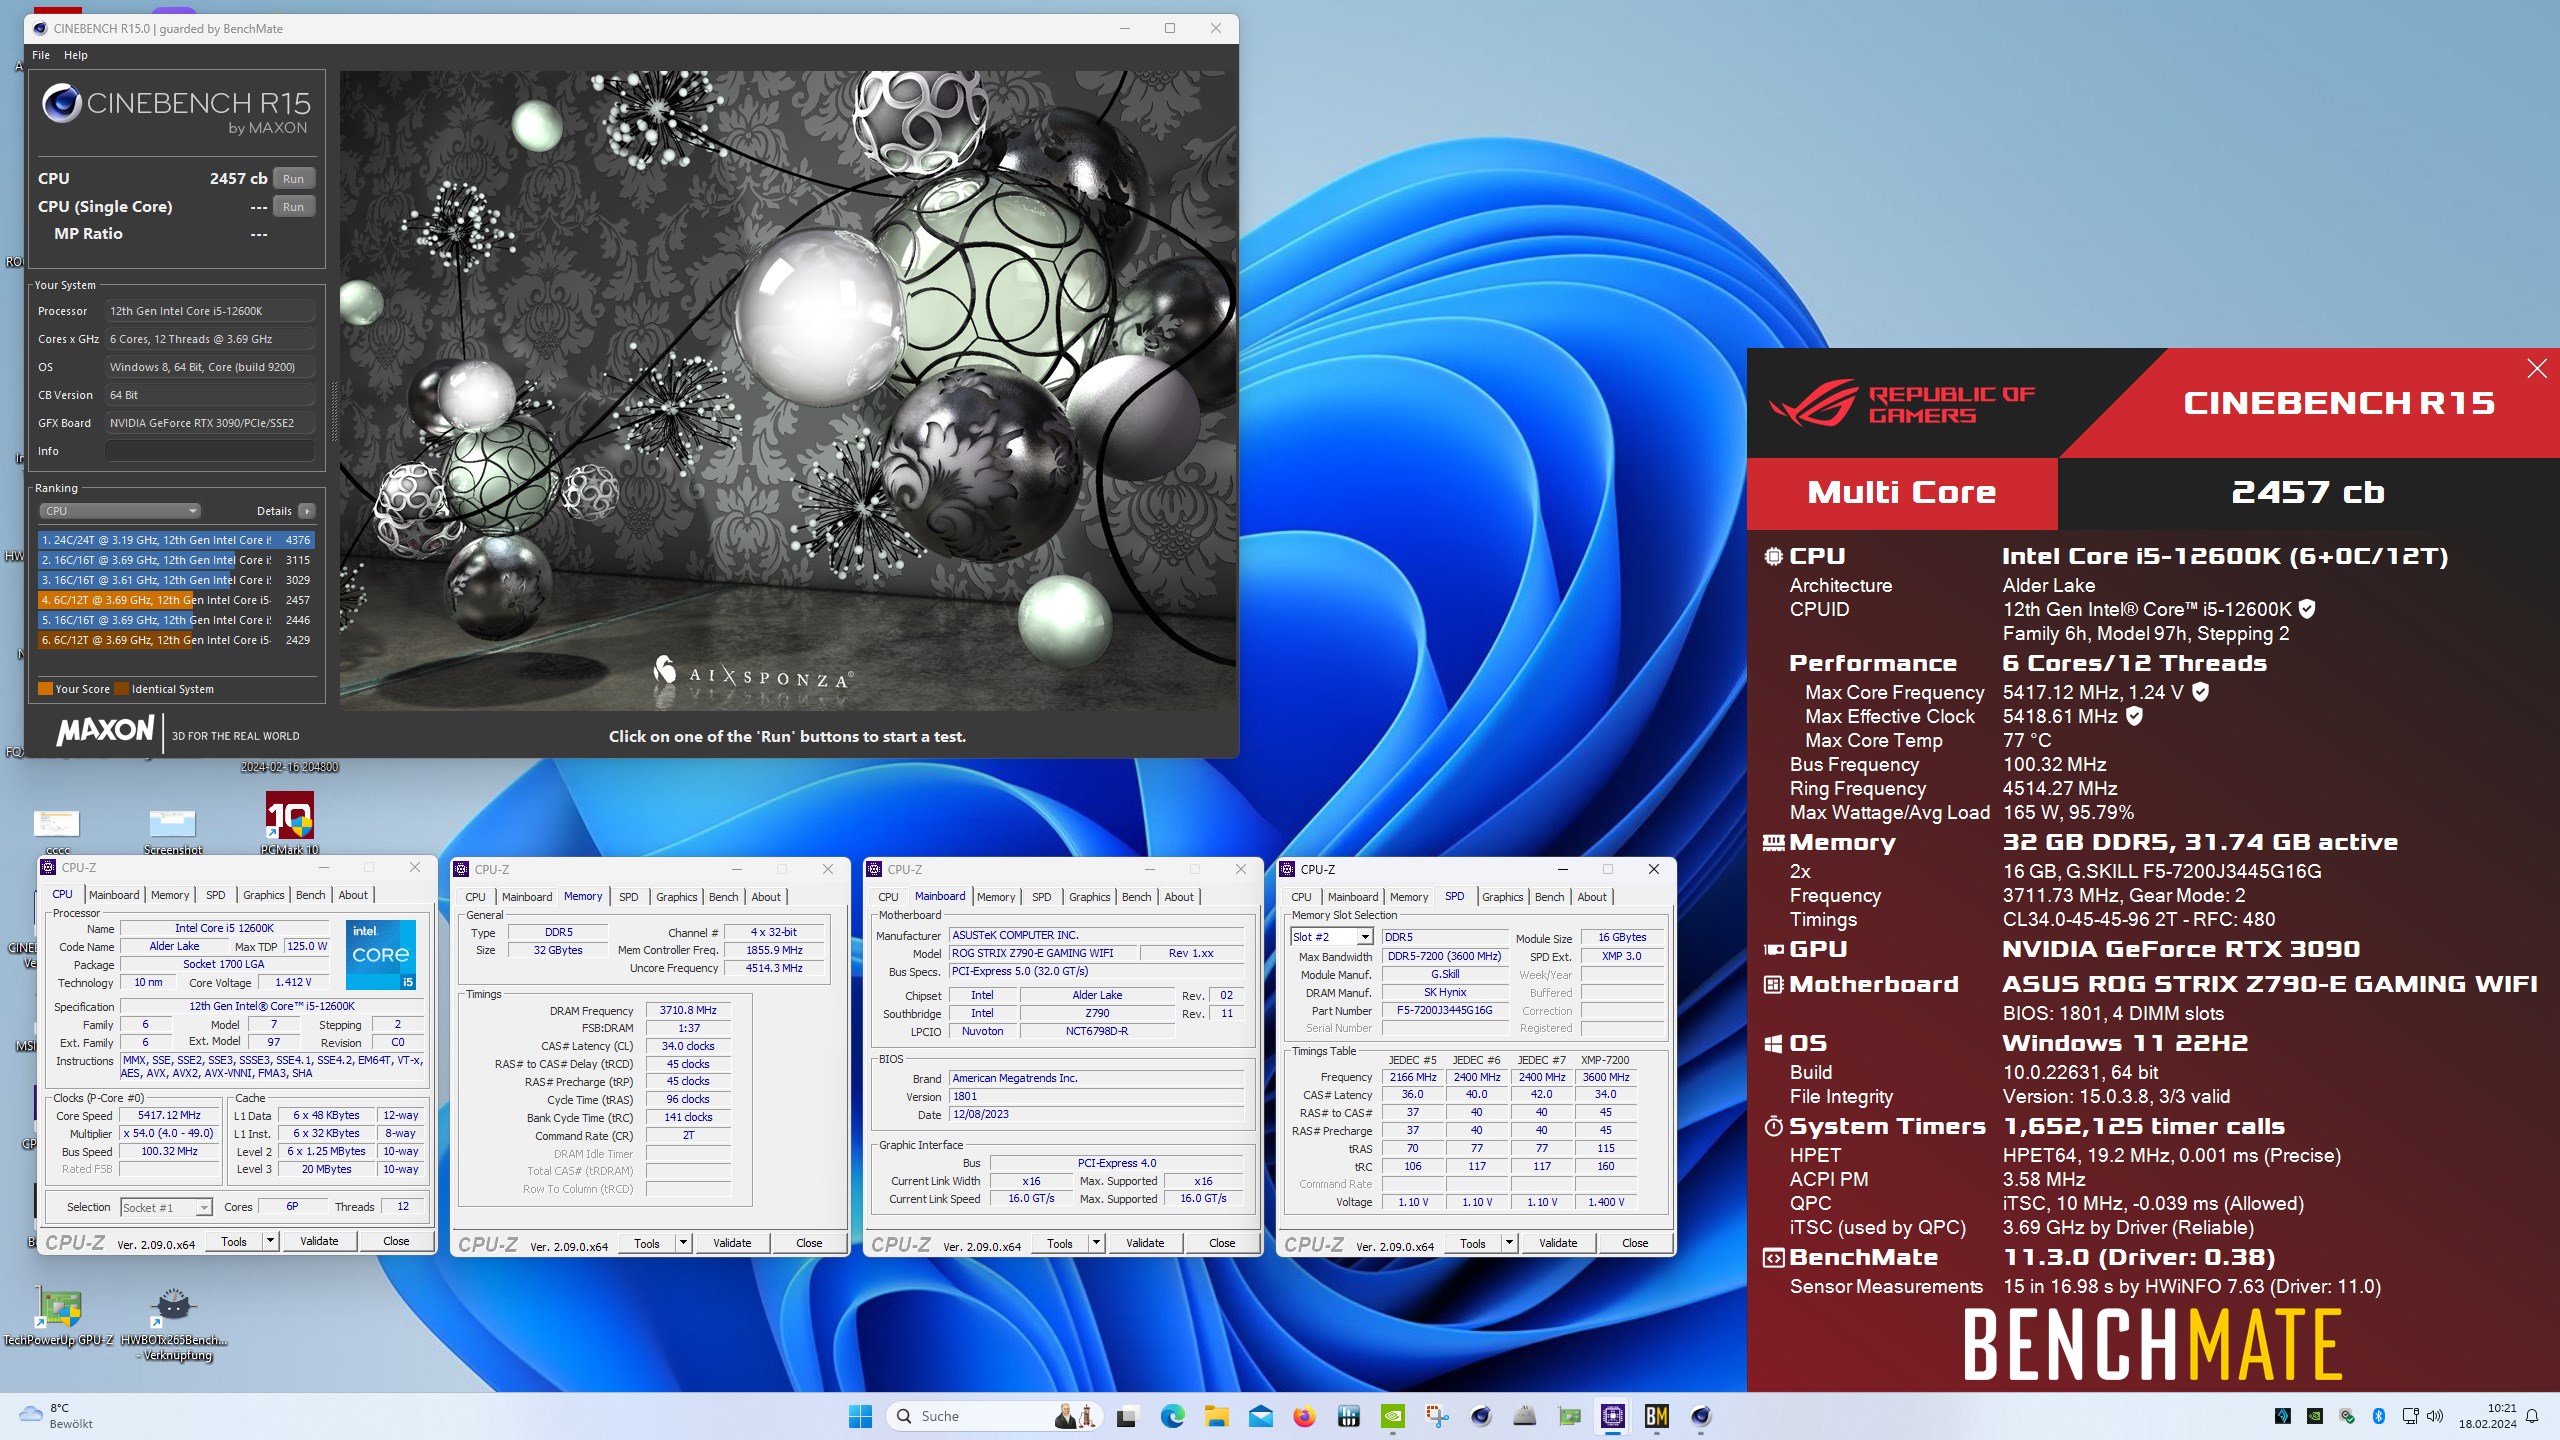This screenshot has width=2560, height=1440.
Task: Open the notifications bell
Action: 2532,1416
